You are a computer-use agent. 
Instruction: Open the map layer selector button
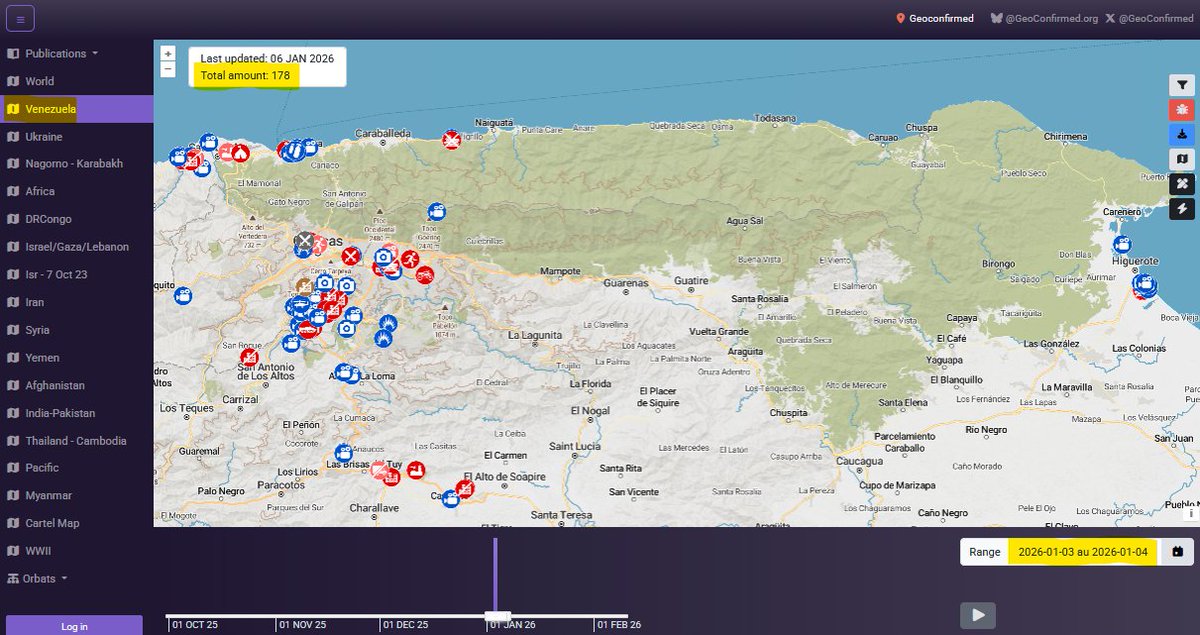[1182, 159]
